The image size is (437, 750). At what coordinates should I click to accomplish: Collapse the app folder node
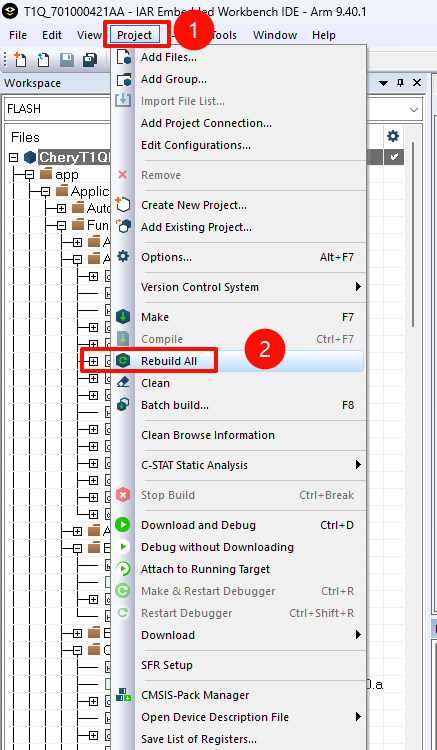point(30,175)
